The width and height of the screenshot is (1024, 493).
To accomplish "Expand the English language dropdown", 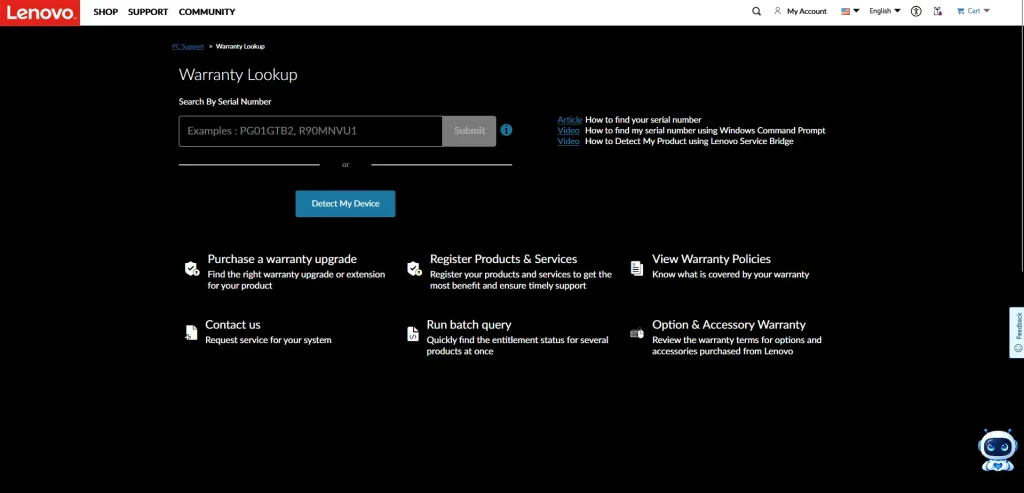I will click(885, 11).
